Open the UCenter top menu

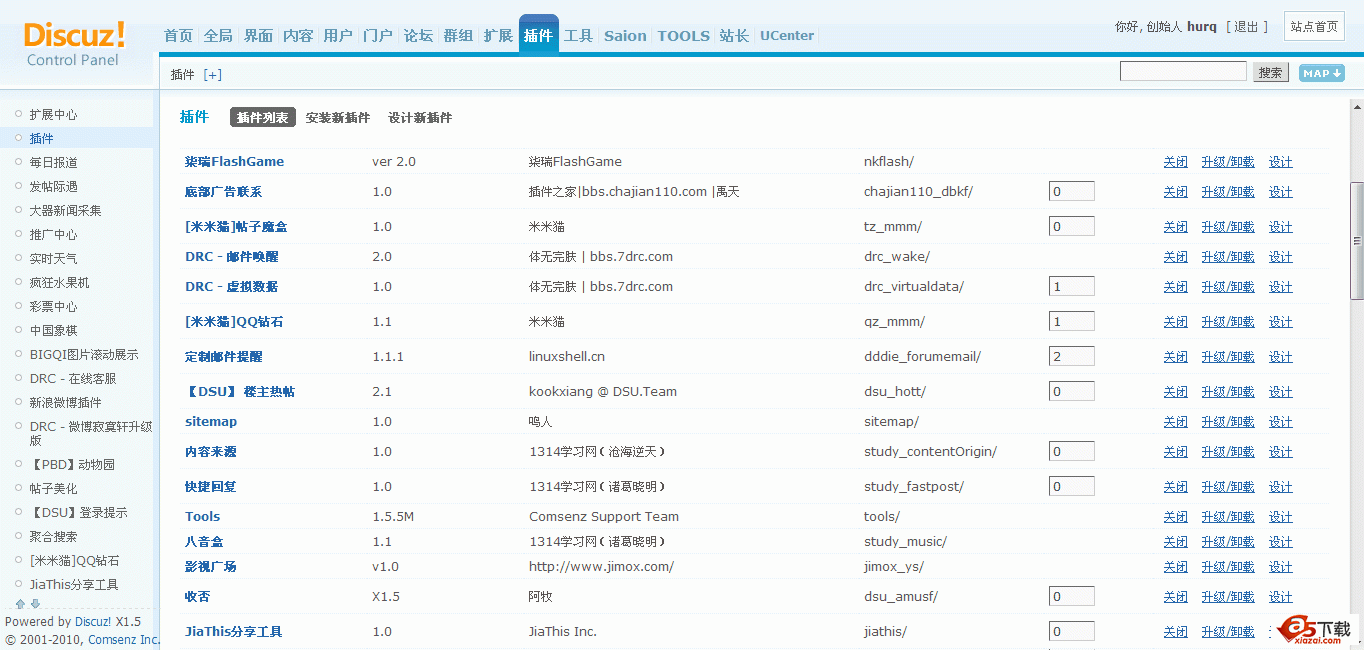[x=786, y=36]
